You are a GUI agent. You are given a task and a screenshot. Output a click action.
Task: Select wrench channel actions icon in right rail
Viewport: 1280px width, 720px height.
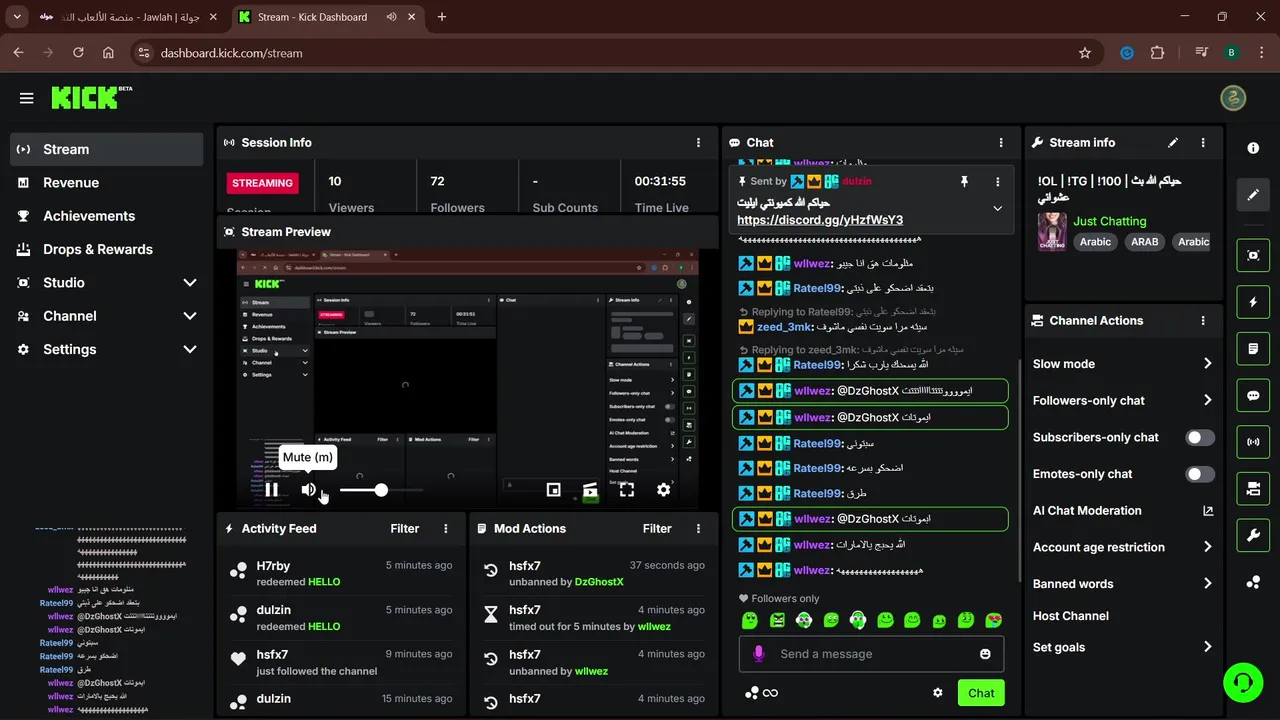1253,535
